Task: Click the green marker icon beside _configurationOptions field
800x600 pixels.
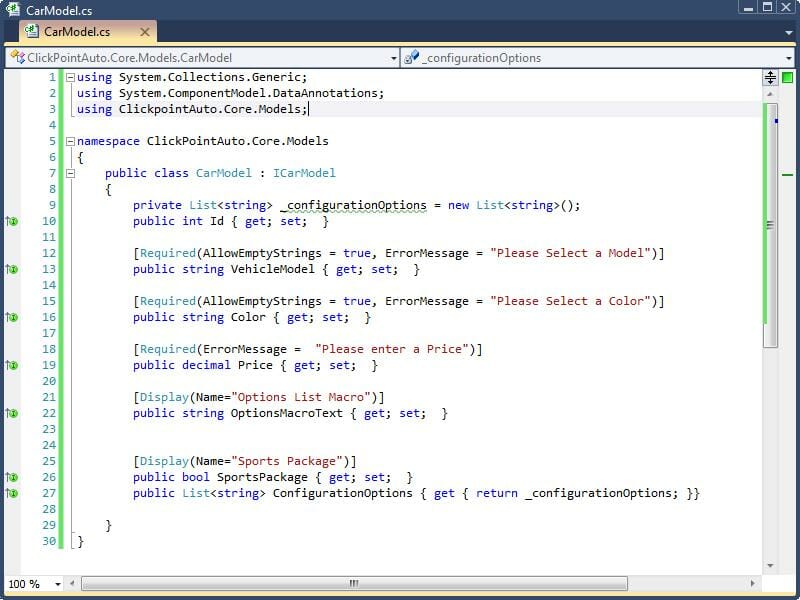Action: click(12, 221)
